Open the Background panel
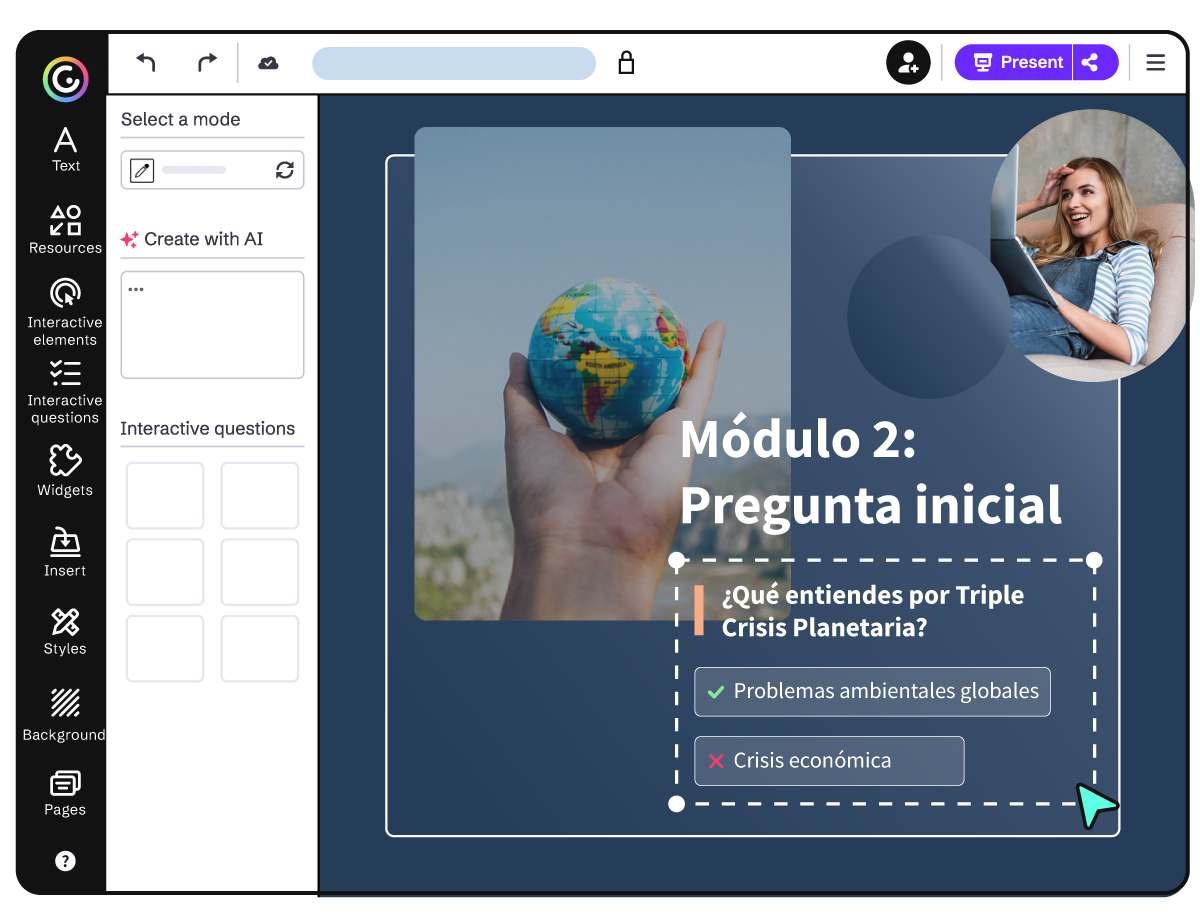Screen dimensions: 1200x920 coord(64,714)
